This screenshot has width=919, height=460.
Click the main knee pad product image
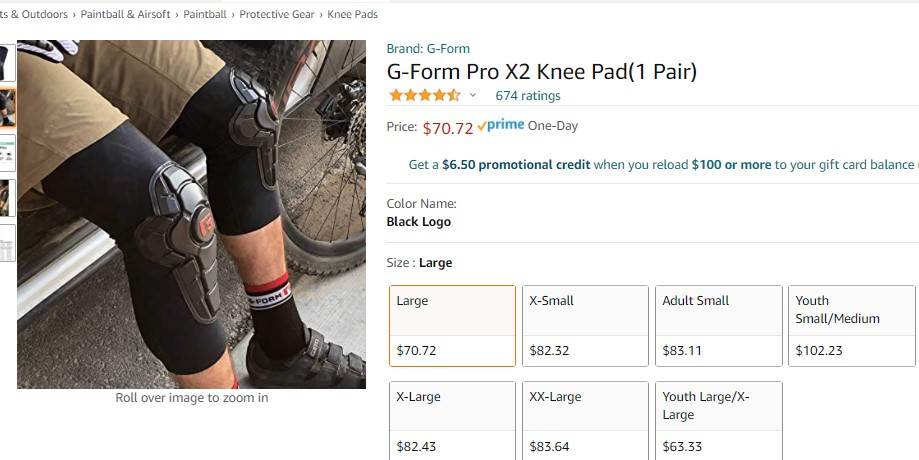pyautogui.click(x=191, y=214)
